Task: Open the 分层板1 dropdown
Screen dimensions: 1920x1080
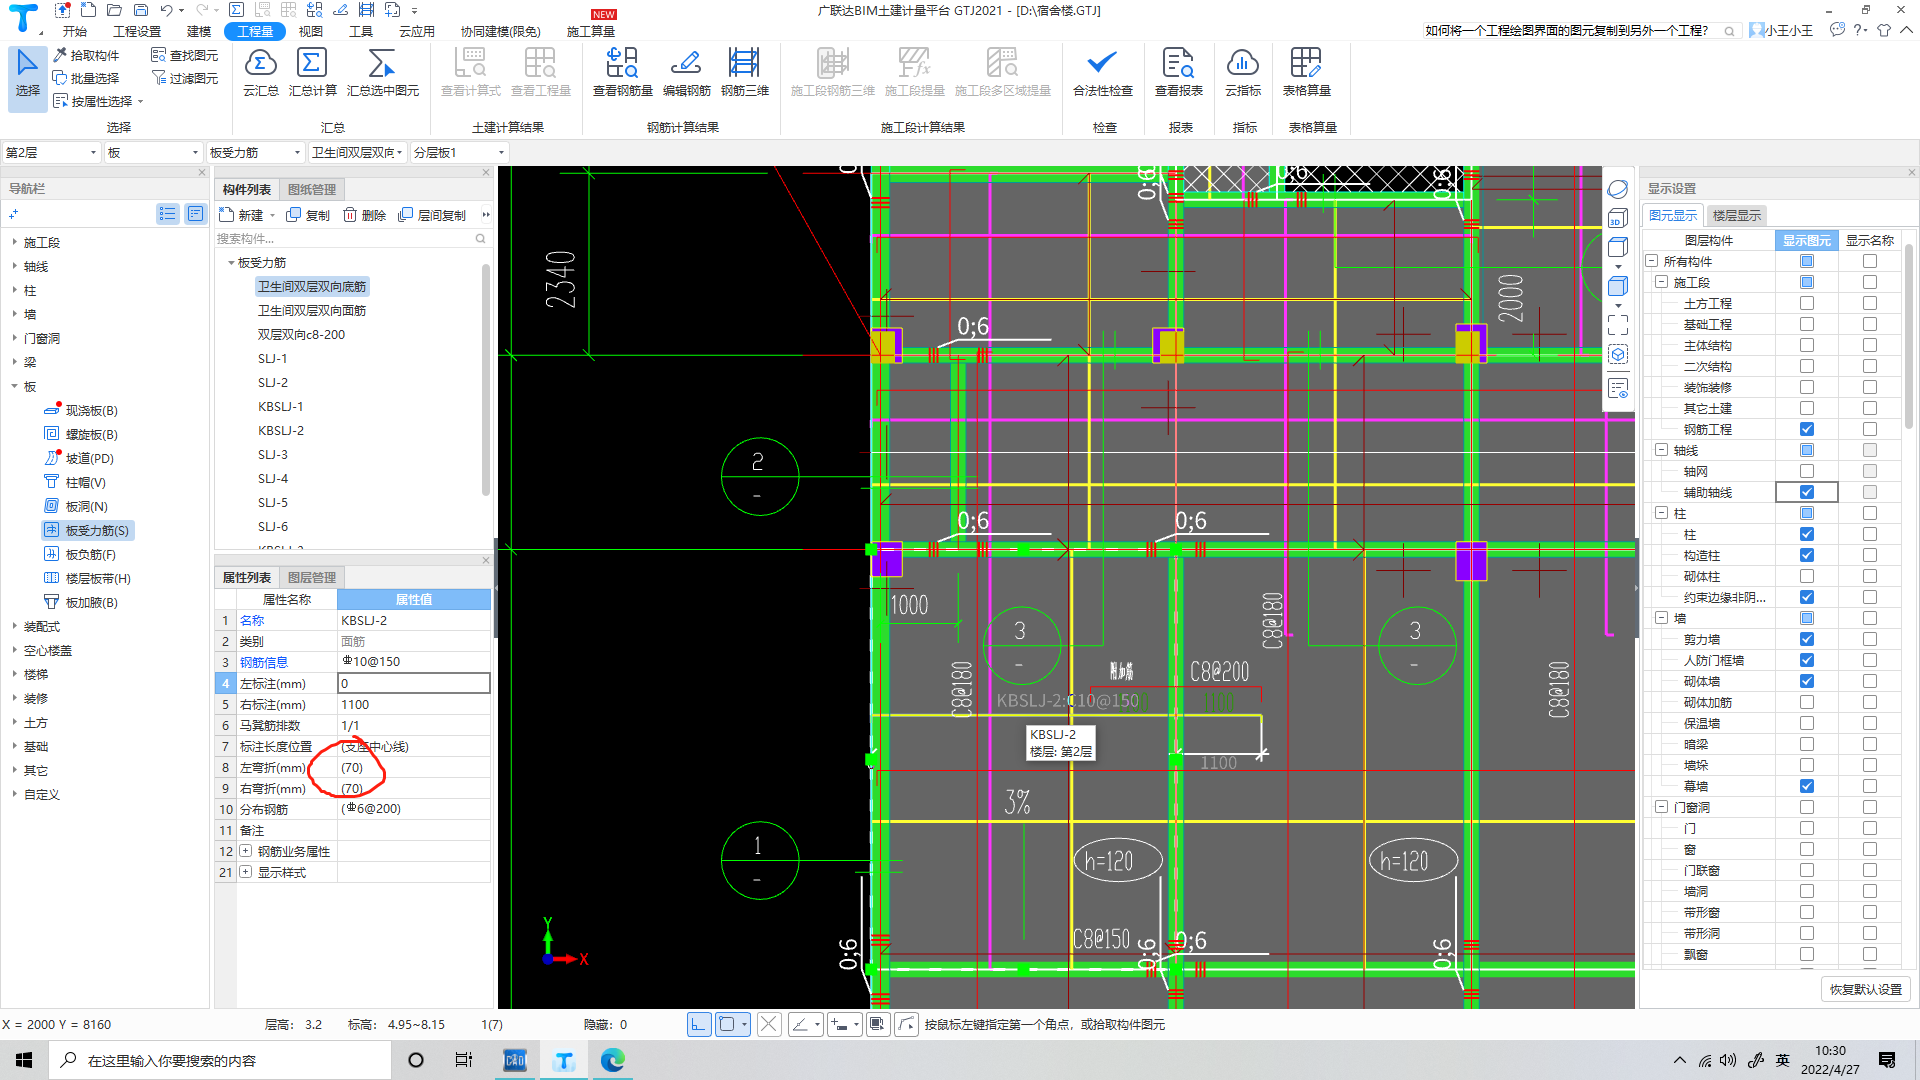Action: 459,152
